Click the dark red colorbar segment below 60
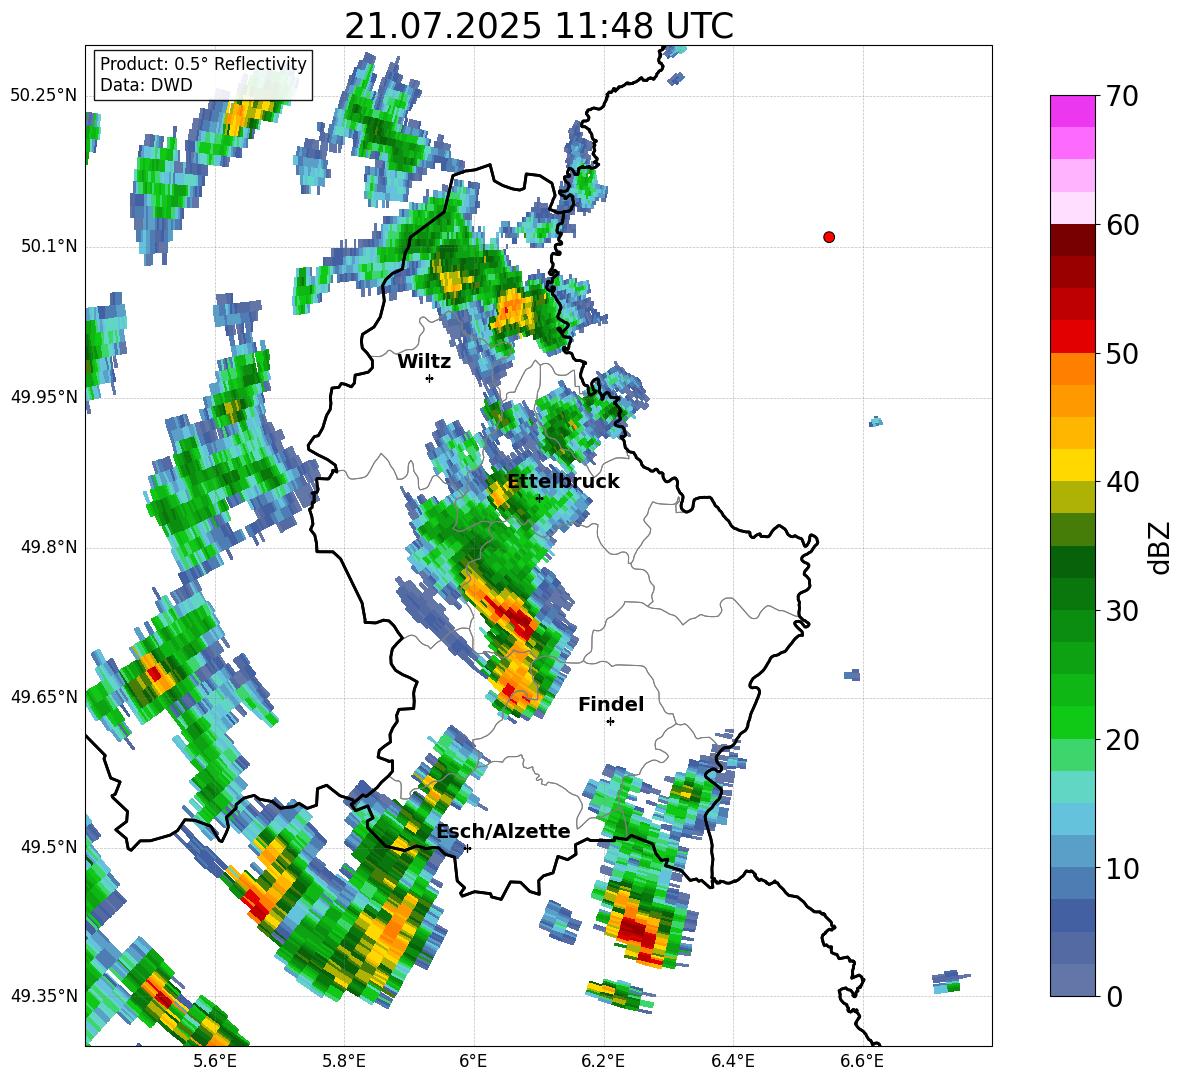Viewport: 1184px width, 1081px height. tap(1072, 240)
